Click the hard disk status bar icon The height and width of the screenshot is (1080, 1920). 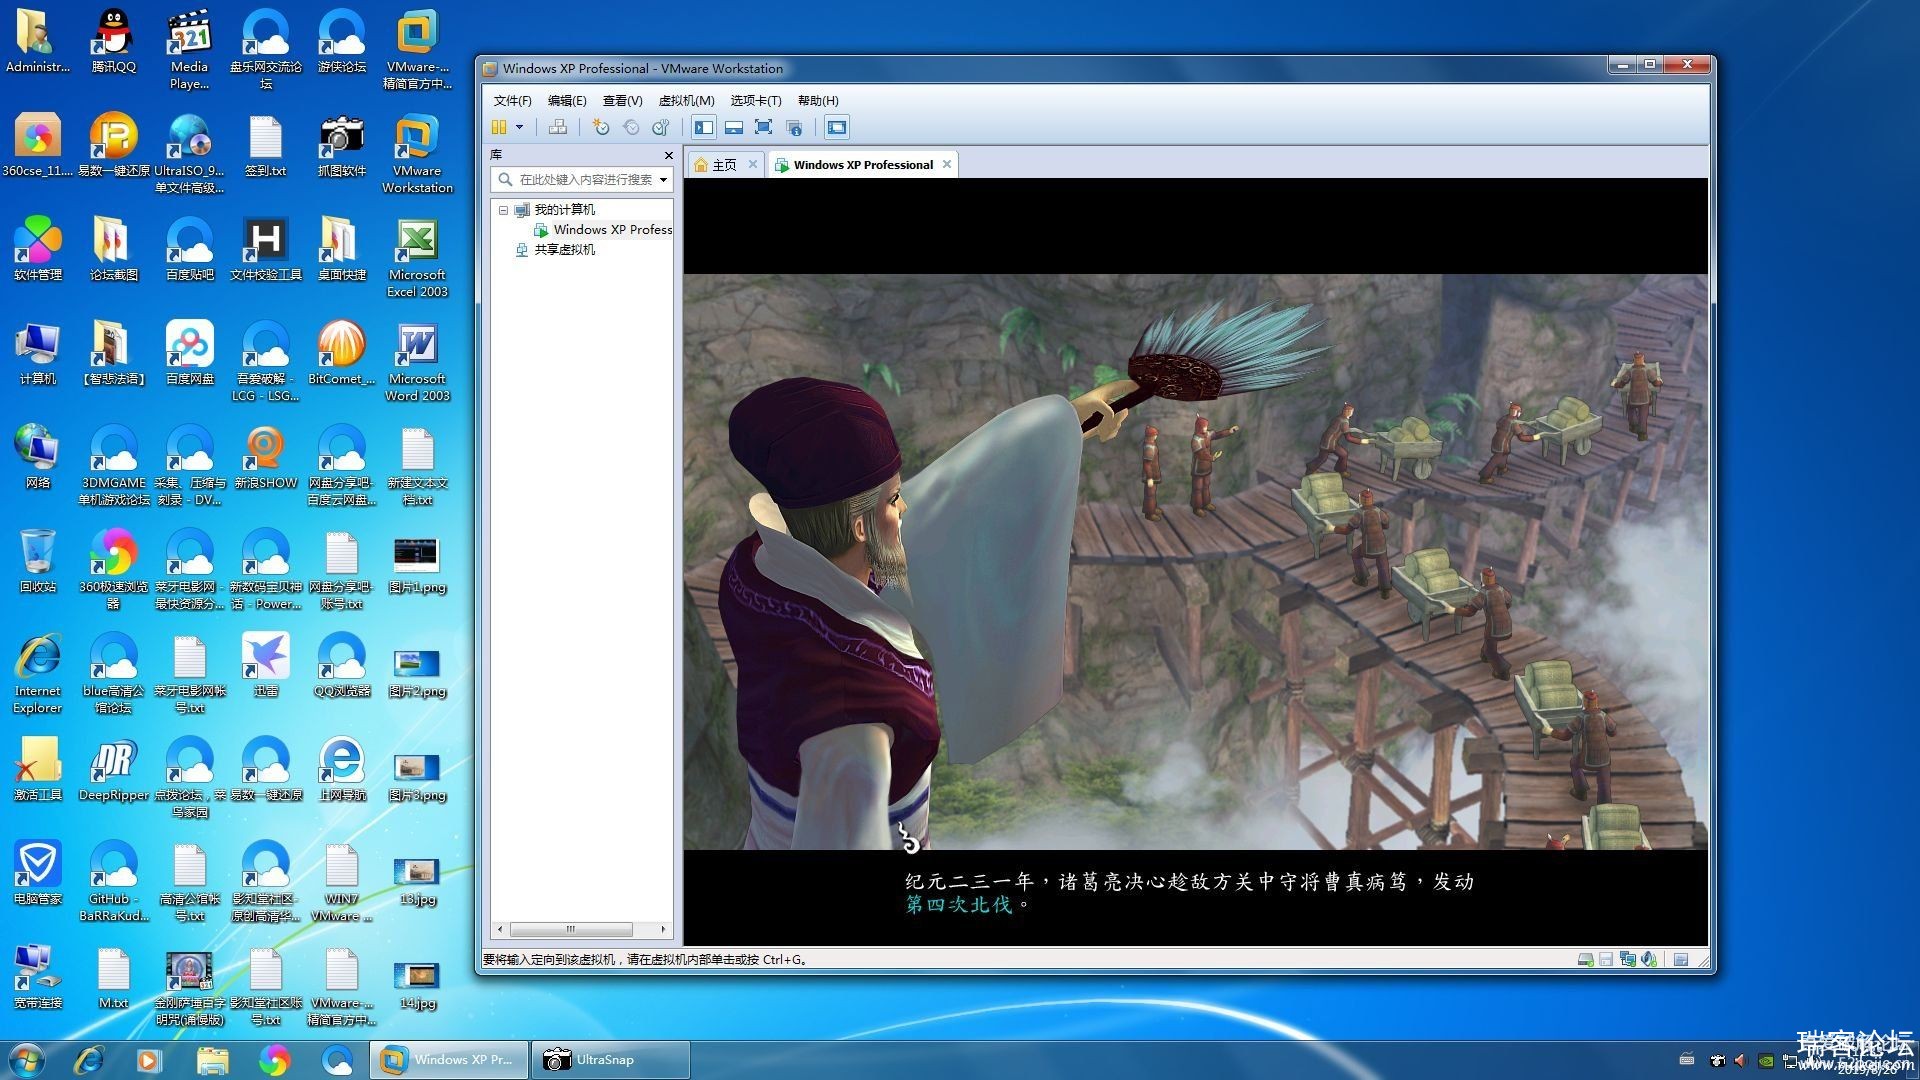1585,960
